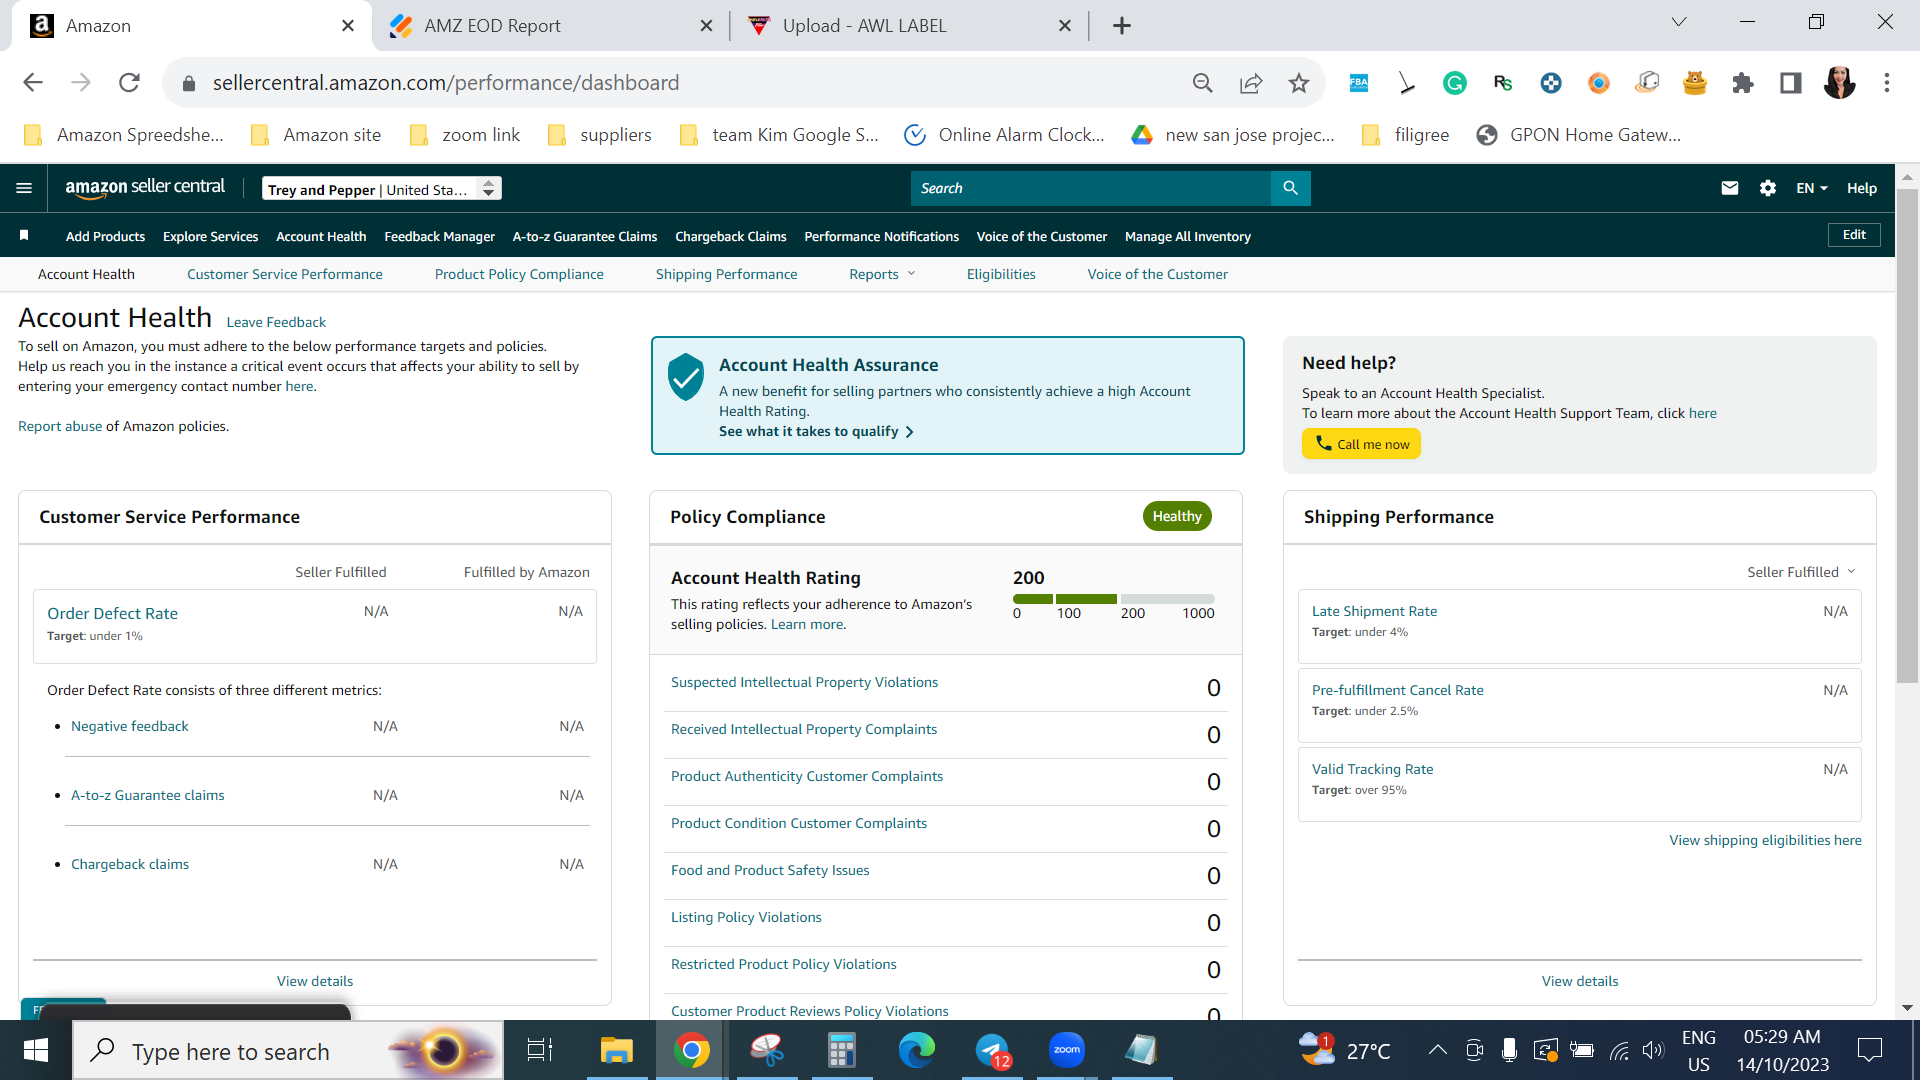This screenshot has width=1920, height=1080.
Task: Open the Late Shipment Rate link
Action: (1374, 611)
